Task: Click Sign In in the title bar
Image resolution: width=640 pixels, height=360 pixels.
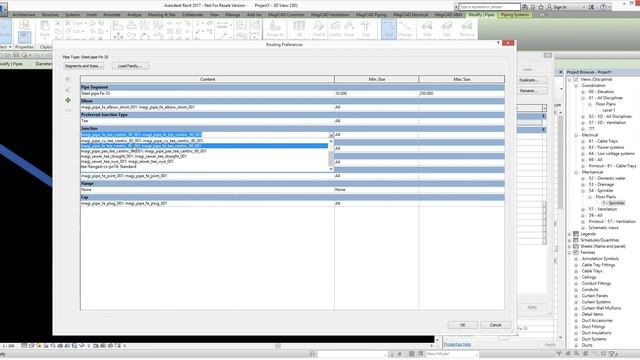Action: coord(560,7)
